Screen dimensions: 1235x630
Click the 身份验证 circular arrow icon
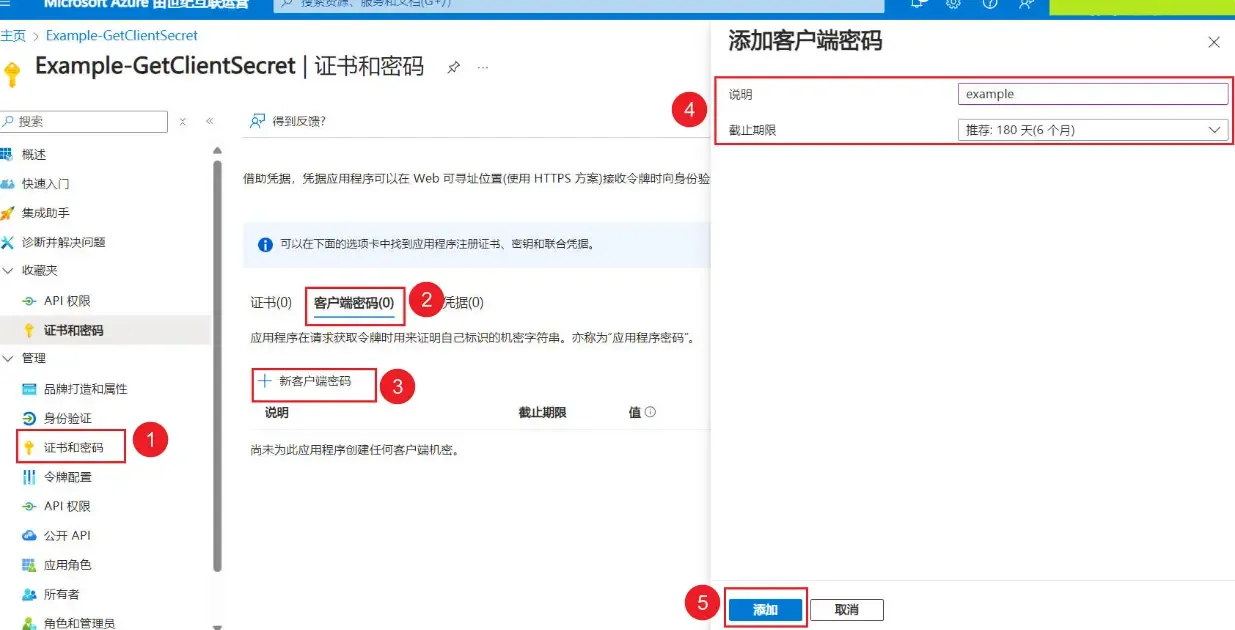[x=29, y=418]
